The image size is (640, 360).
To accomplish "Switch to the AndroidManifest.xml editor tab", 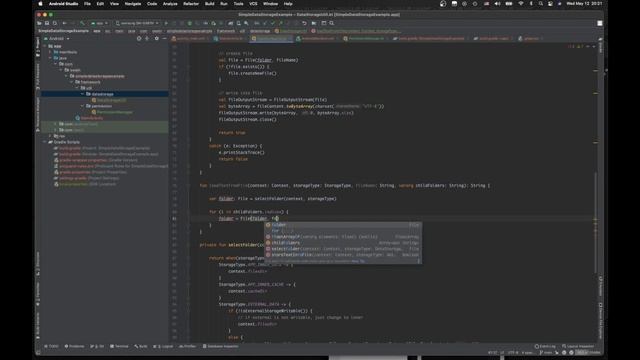I will coord(317,38).
